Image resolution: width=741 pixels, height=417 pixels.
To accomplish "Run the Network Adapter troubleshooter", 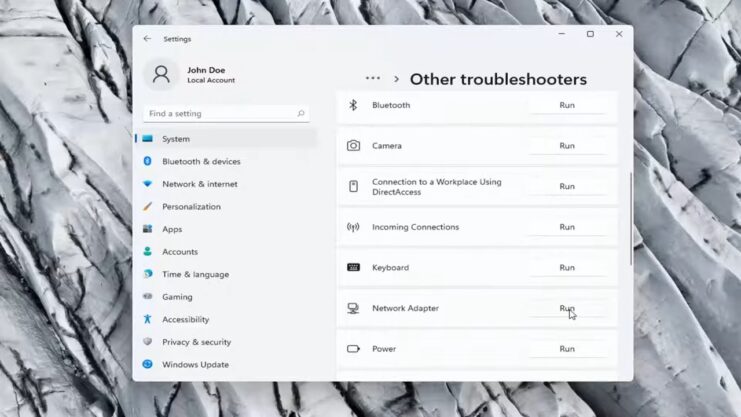I will pyautogui.click(x=567, y=308).
